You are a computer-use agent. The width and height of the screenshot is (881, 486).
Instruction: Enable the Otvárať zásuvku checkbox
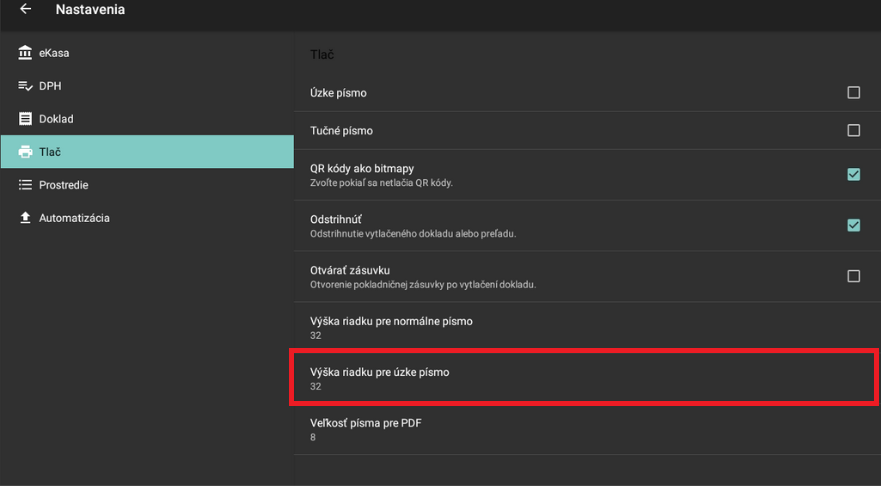[853, 276]
